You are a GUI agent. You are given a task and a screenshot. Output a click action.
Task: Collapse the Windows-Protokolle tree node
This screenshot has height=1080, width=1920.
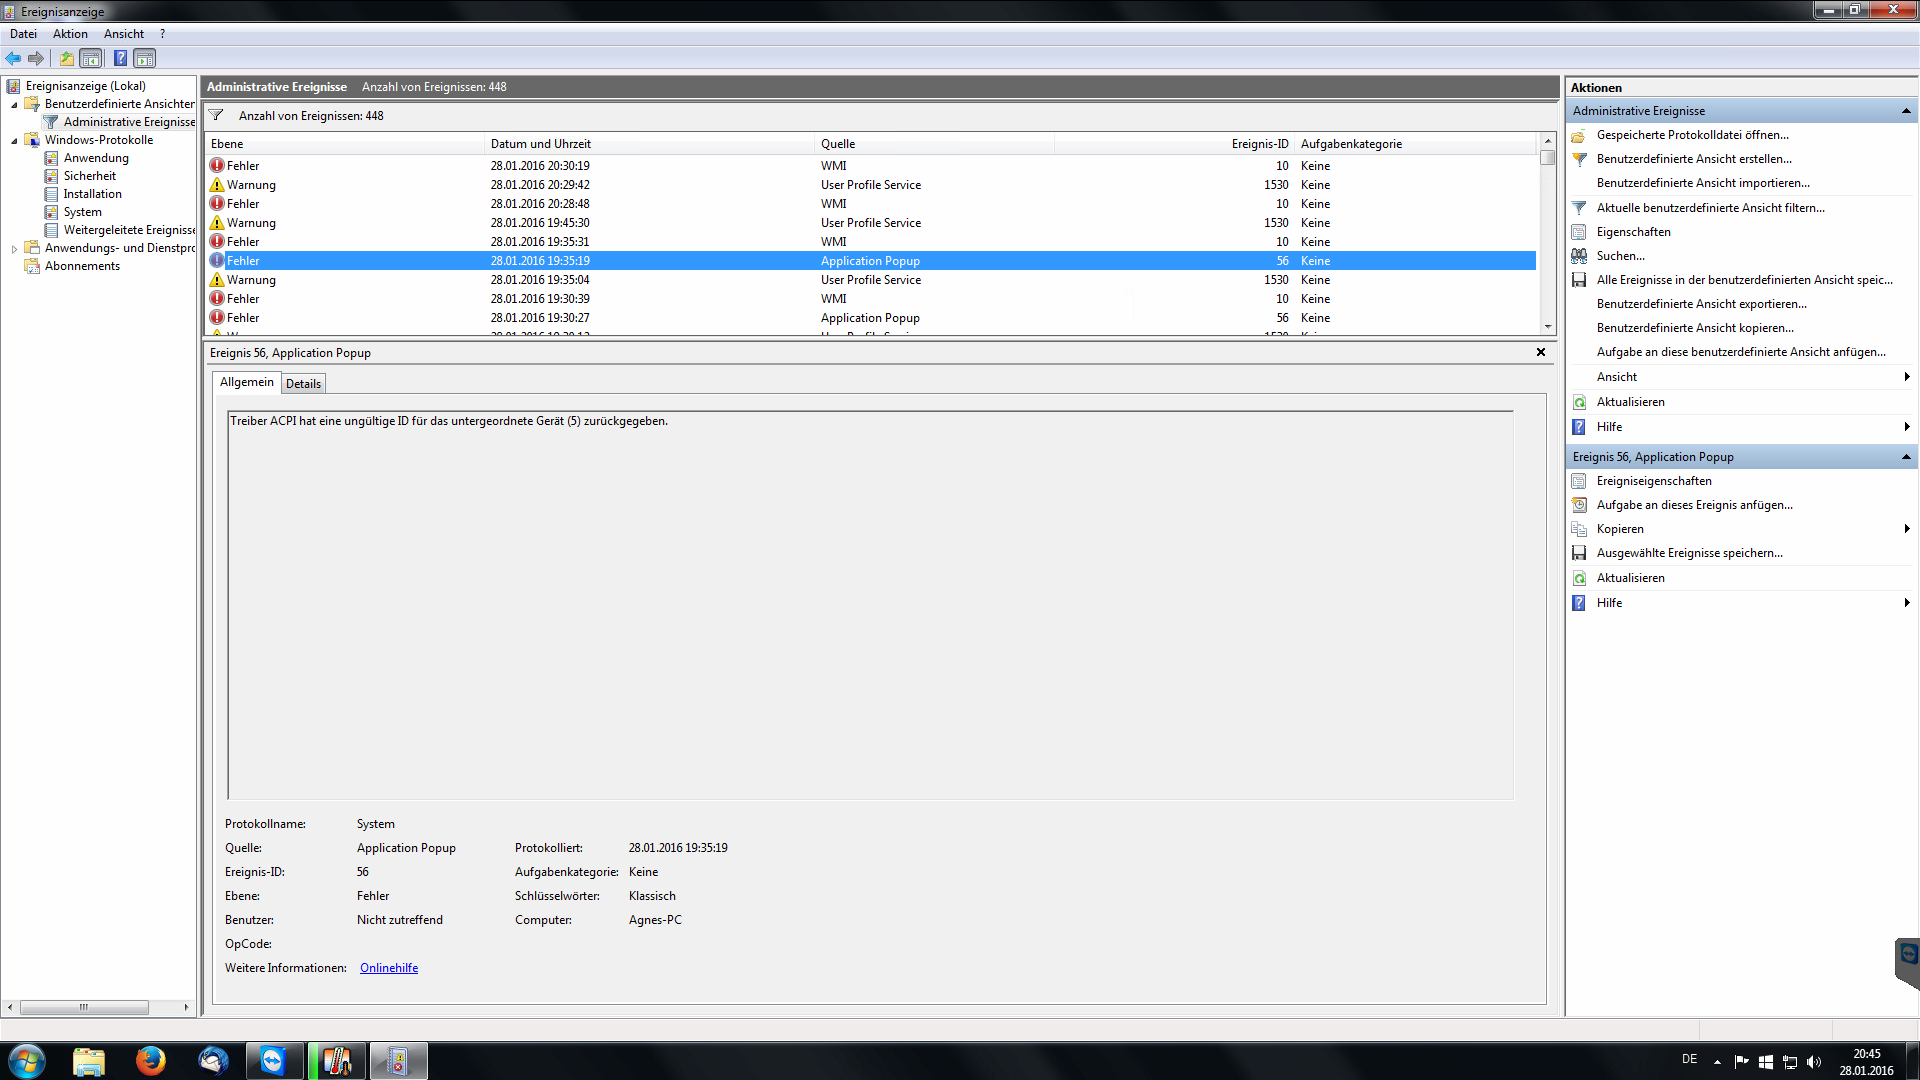click(x=14, y=141)
